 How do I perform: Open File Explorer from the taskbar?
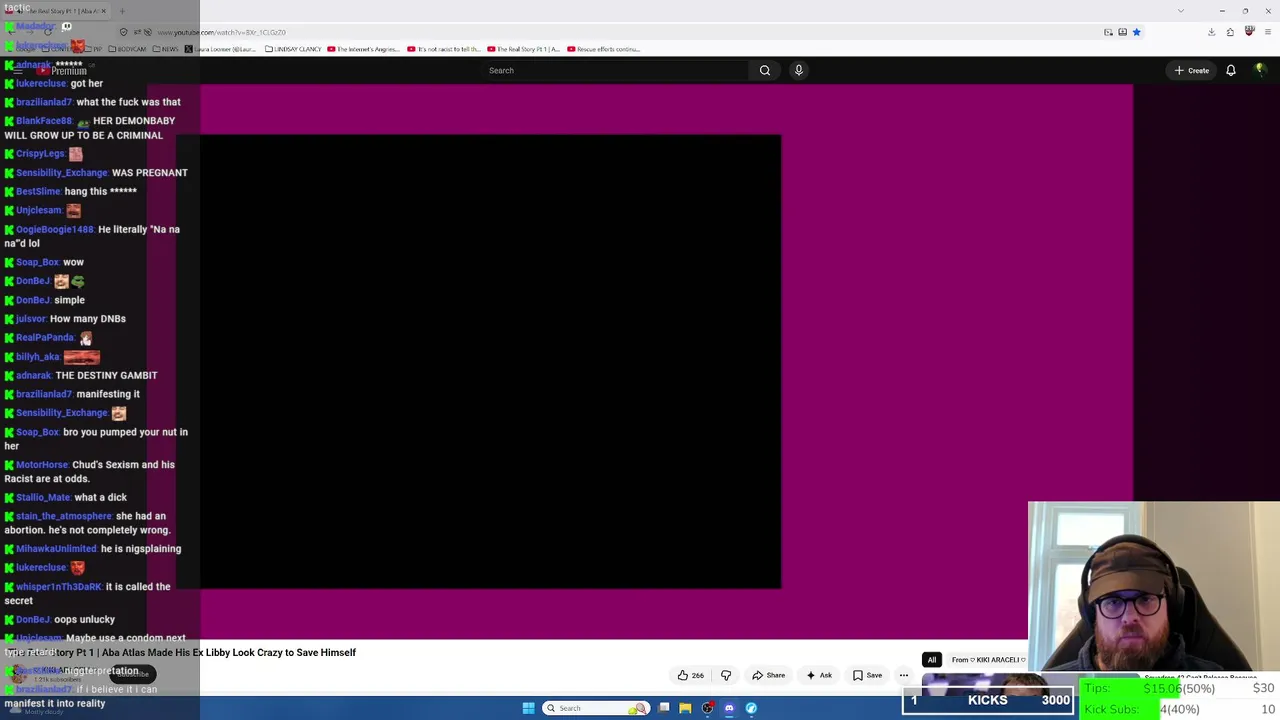[685, 708]
